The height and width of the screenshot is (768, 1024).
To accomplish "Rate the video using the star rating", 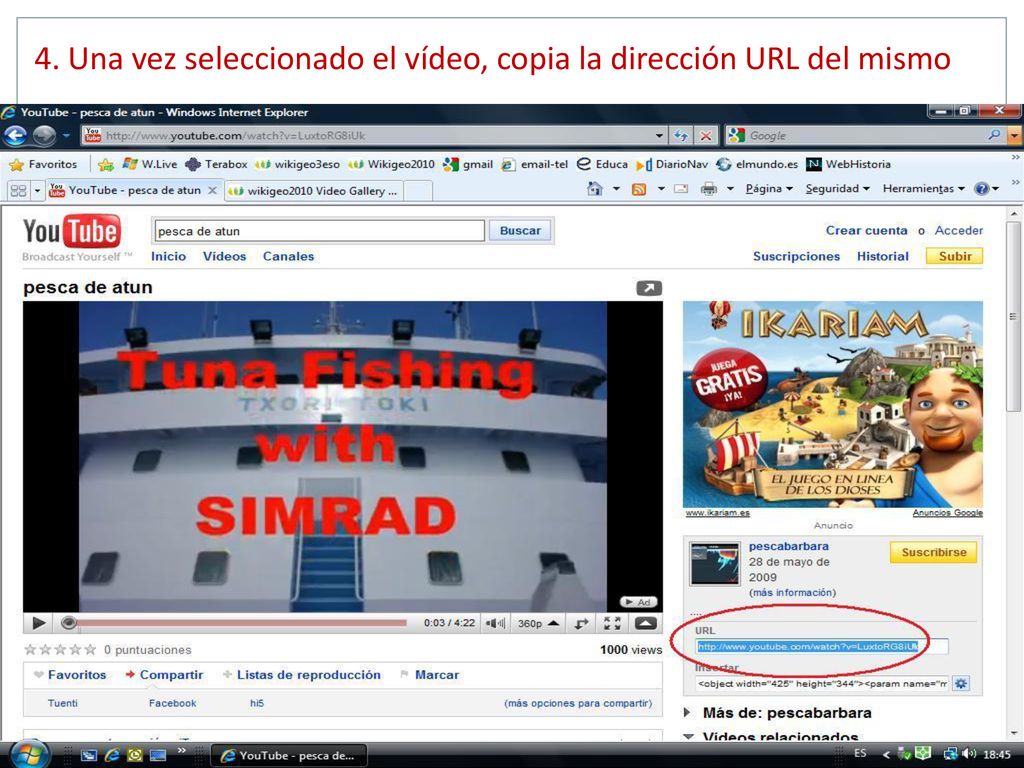I will 60,650.
